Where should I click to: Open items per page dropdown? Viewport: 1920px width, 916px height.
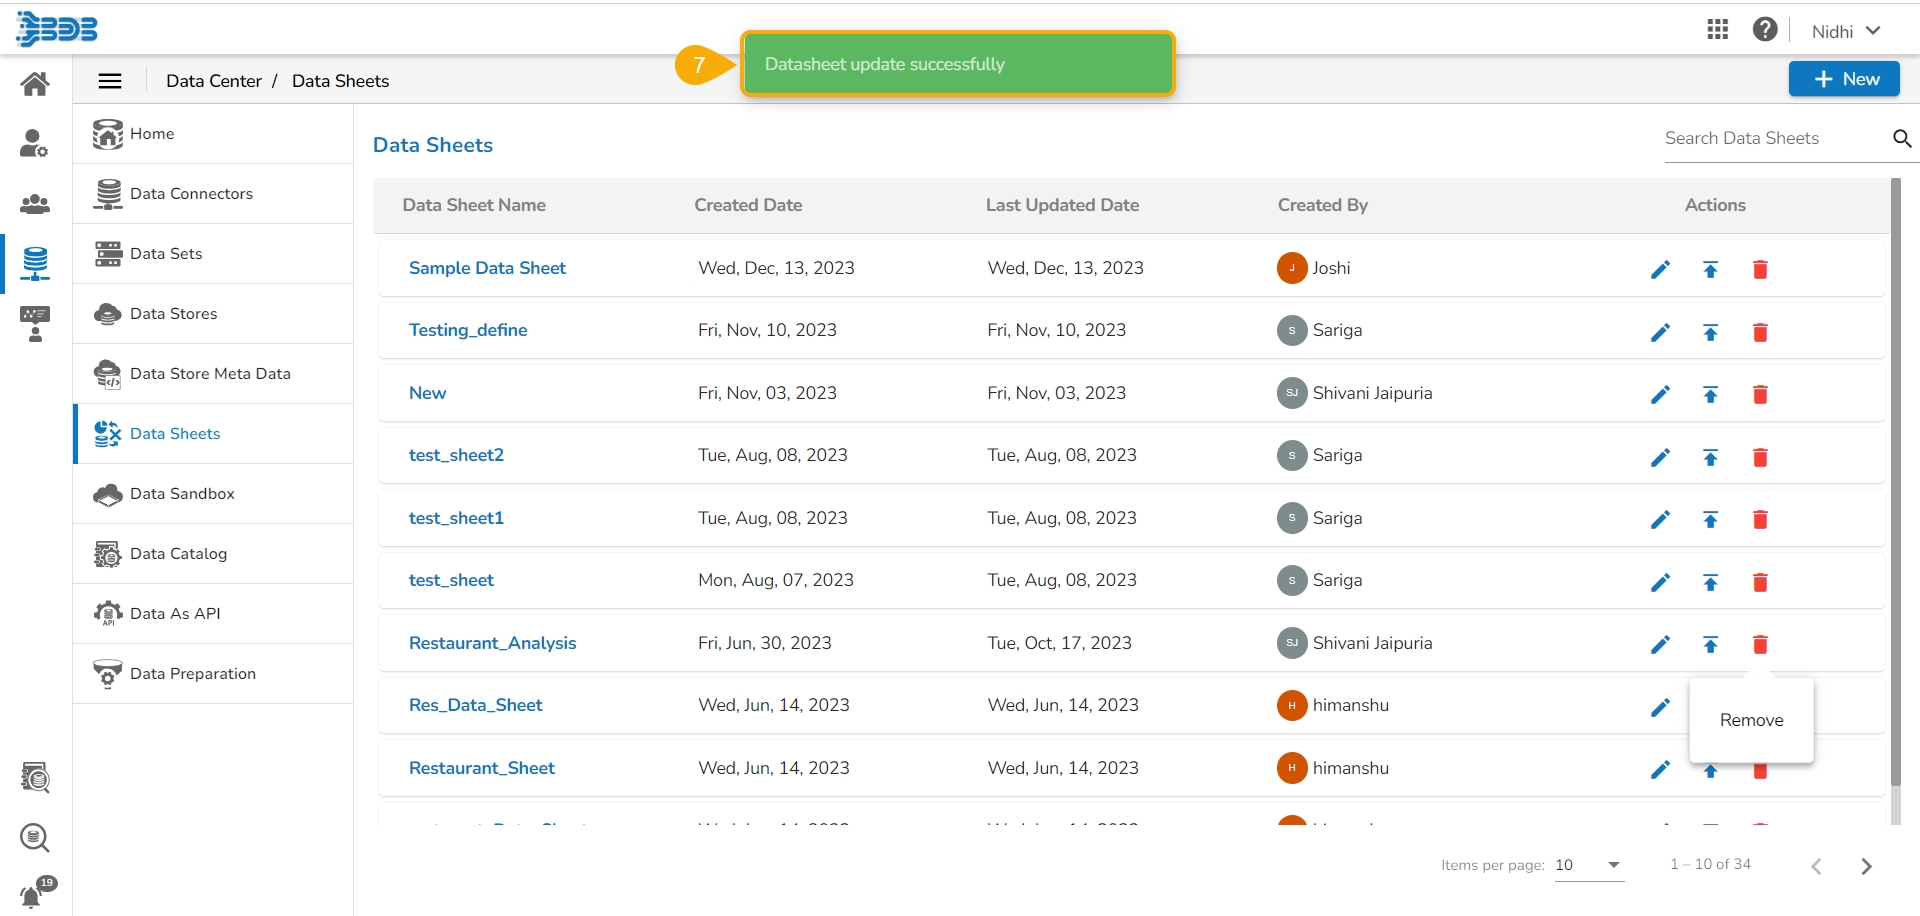(1589, 865)
